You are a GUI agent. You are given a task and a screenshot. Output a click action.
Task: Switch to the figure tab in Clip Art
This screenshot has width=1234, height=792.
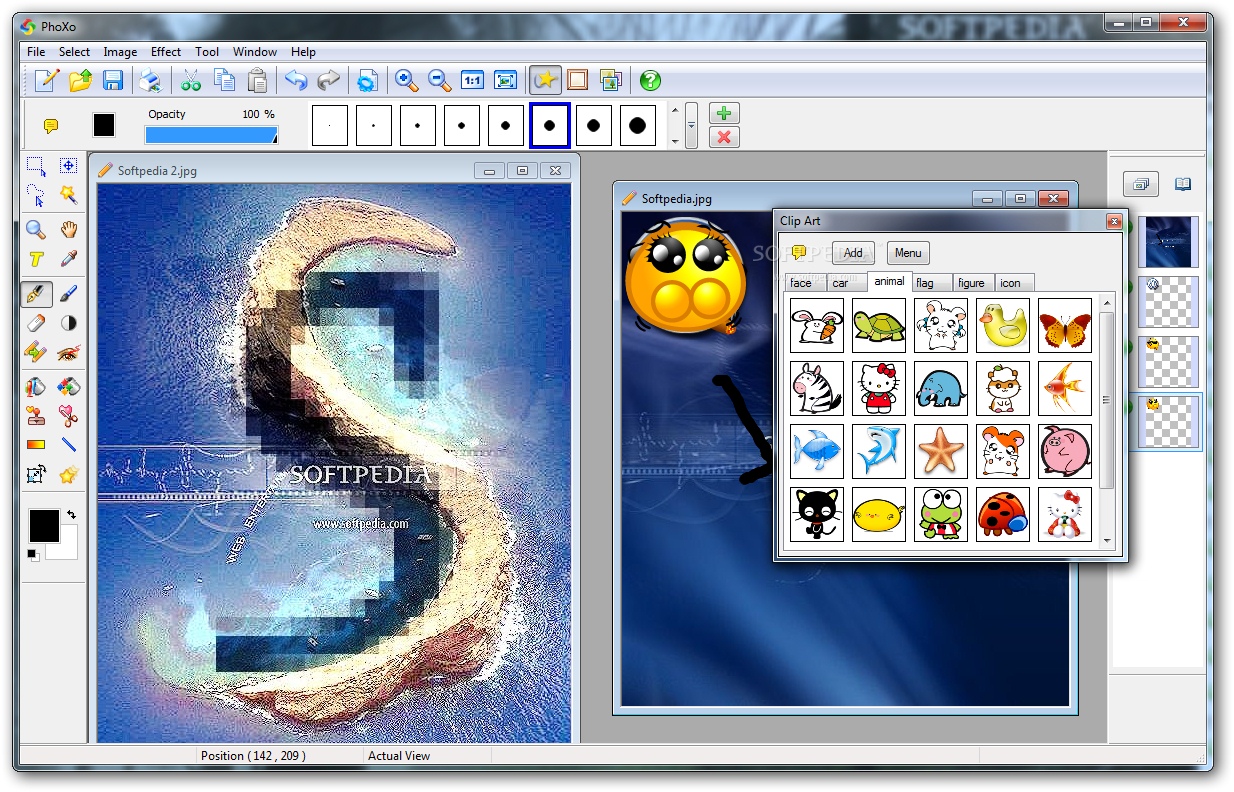(x=971, y=283)
